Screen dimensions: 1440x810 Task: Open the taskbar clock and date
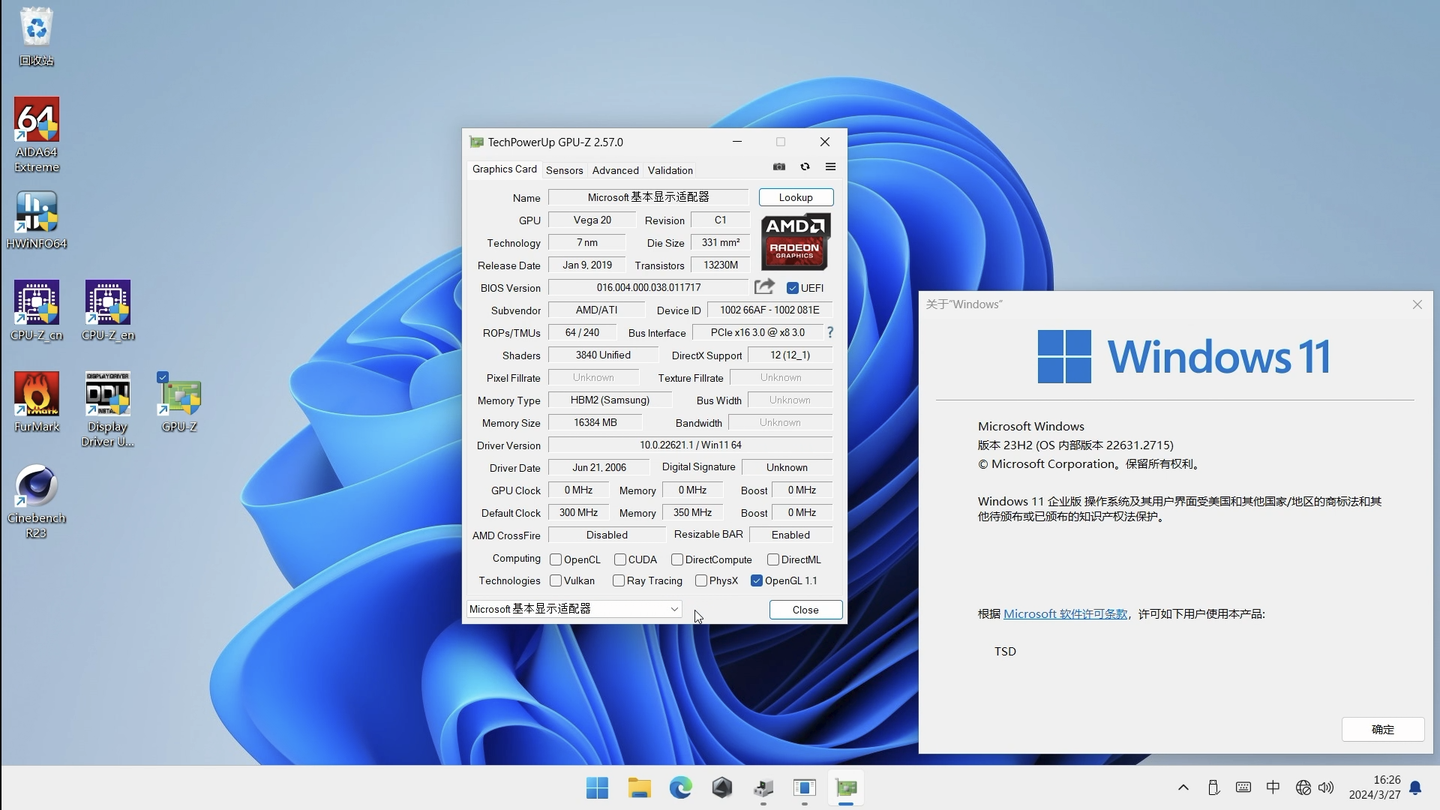(1373, 788)
